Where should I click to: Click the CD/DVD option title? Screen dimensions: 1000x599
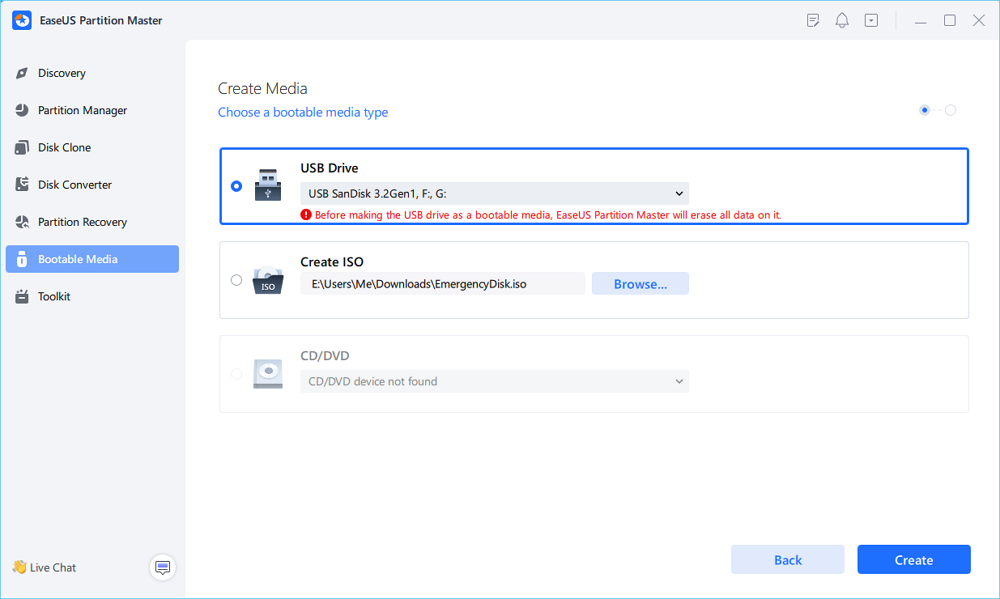[x=325, y=355]
